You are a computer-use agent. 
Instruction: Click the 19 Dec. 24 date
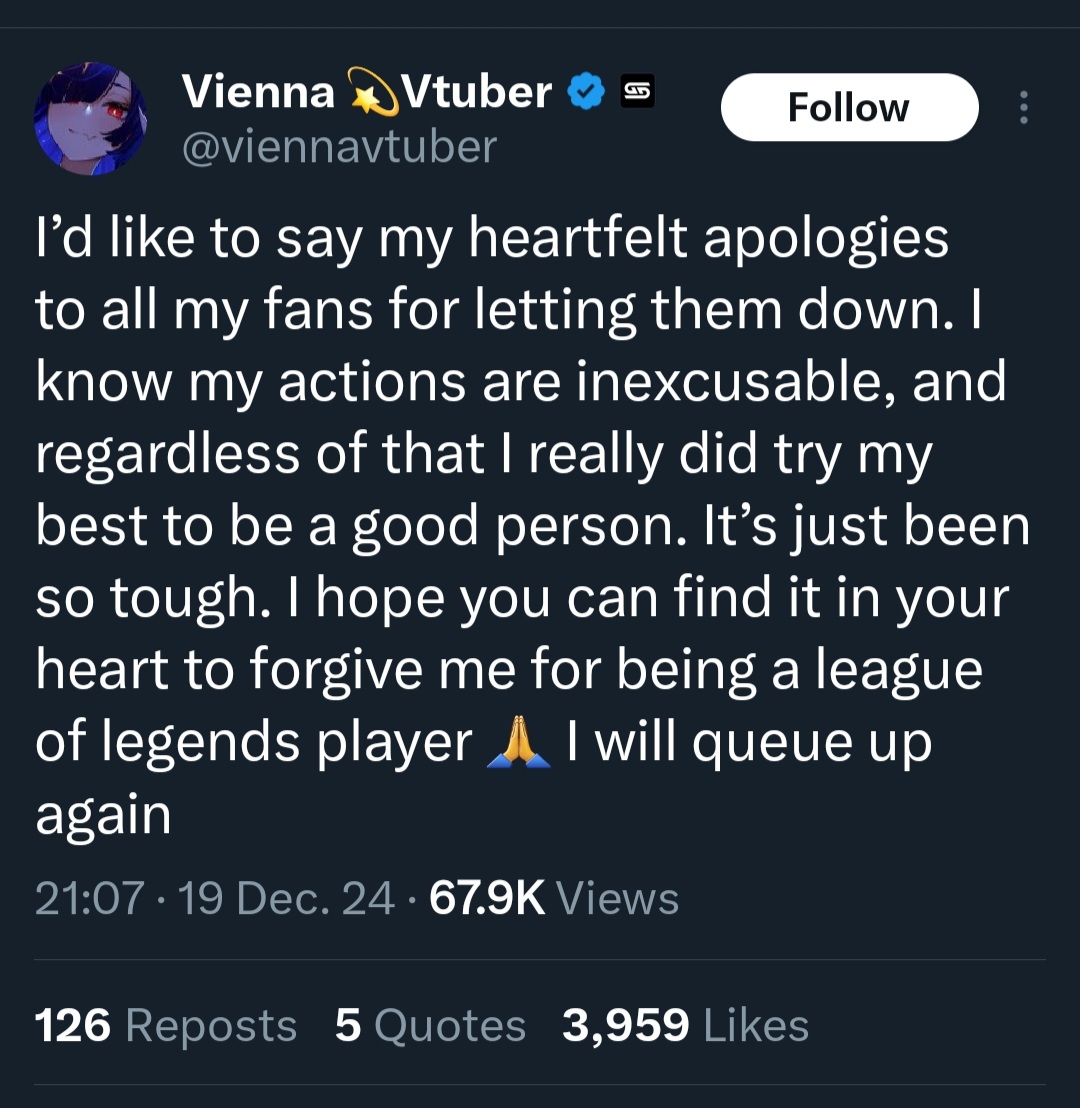[x=286, y=898]
